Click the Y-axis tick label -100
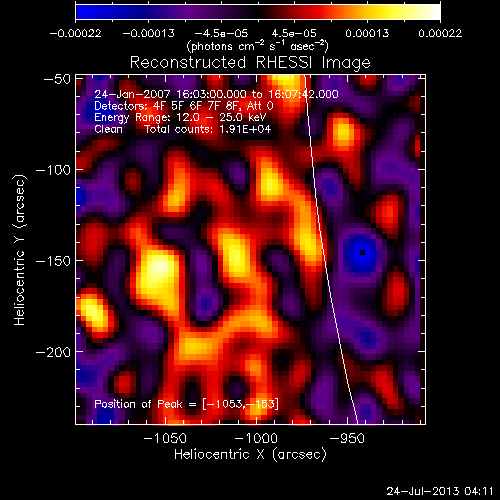 [x=53, y=170]
